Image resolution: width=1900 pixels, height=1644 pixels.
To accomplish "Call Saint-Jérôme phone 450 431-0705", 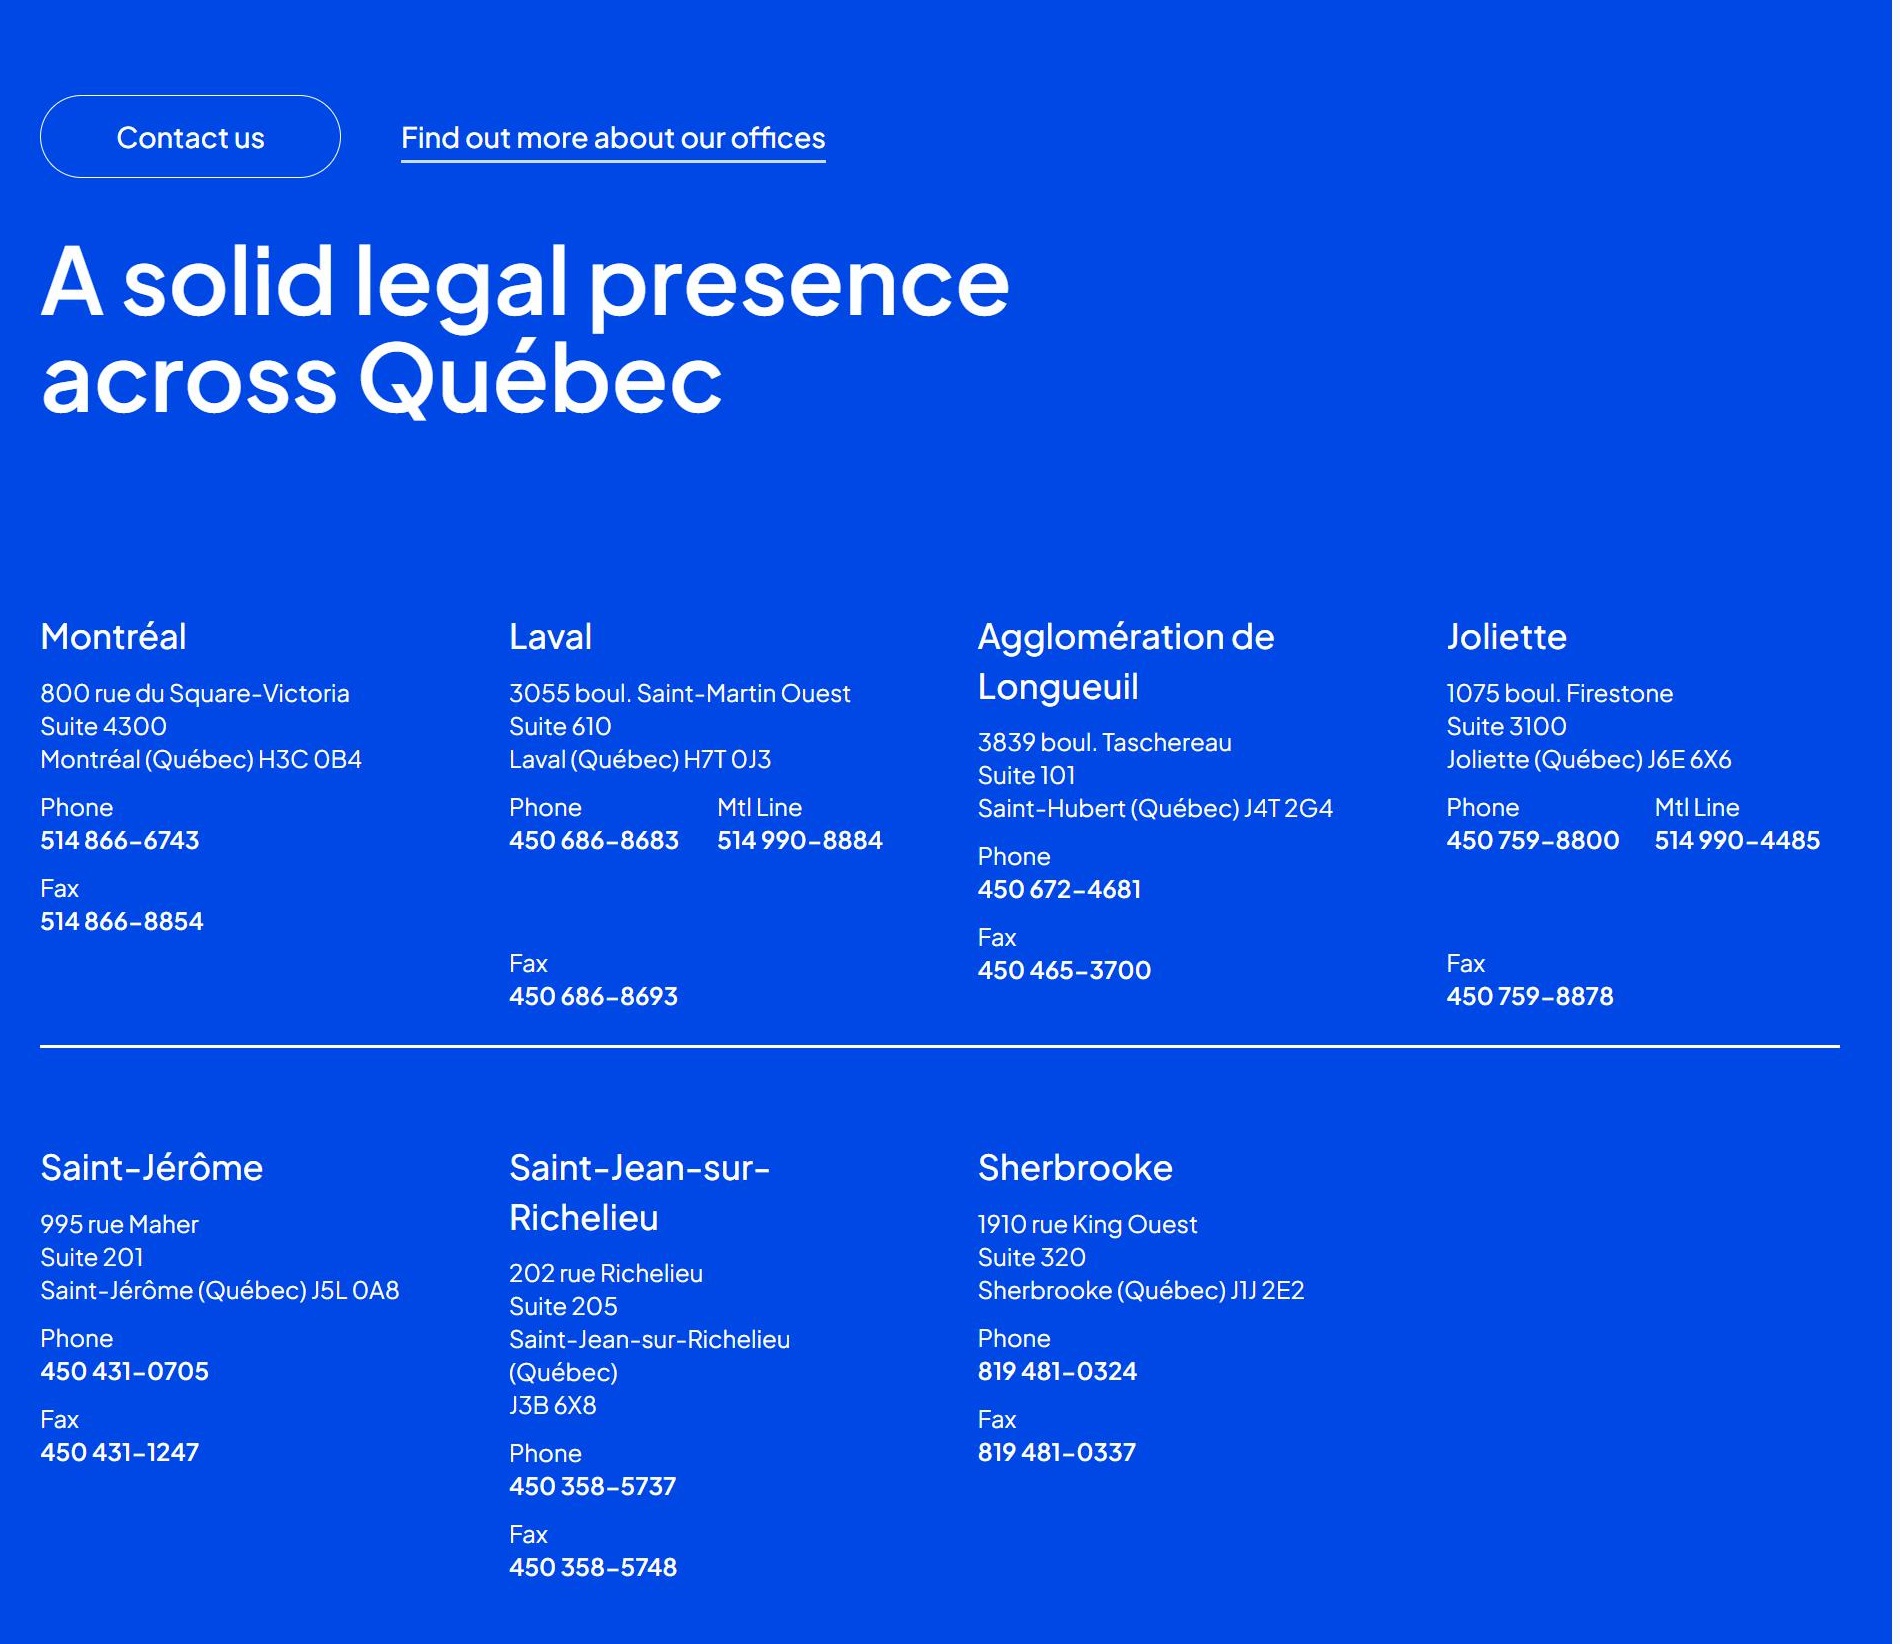I will [x=124, y=1371].
